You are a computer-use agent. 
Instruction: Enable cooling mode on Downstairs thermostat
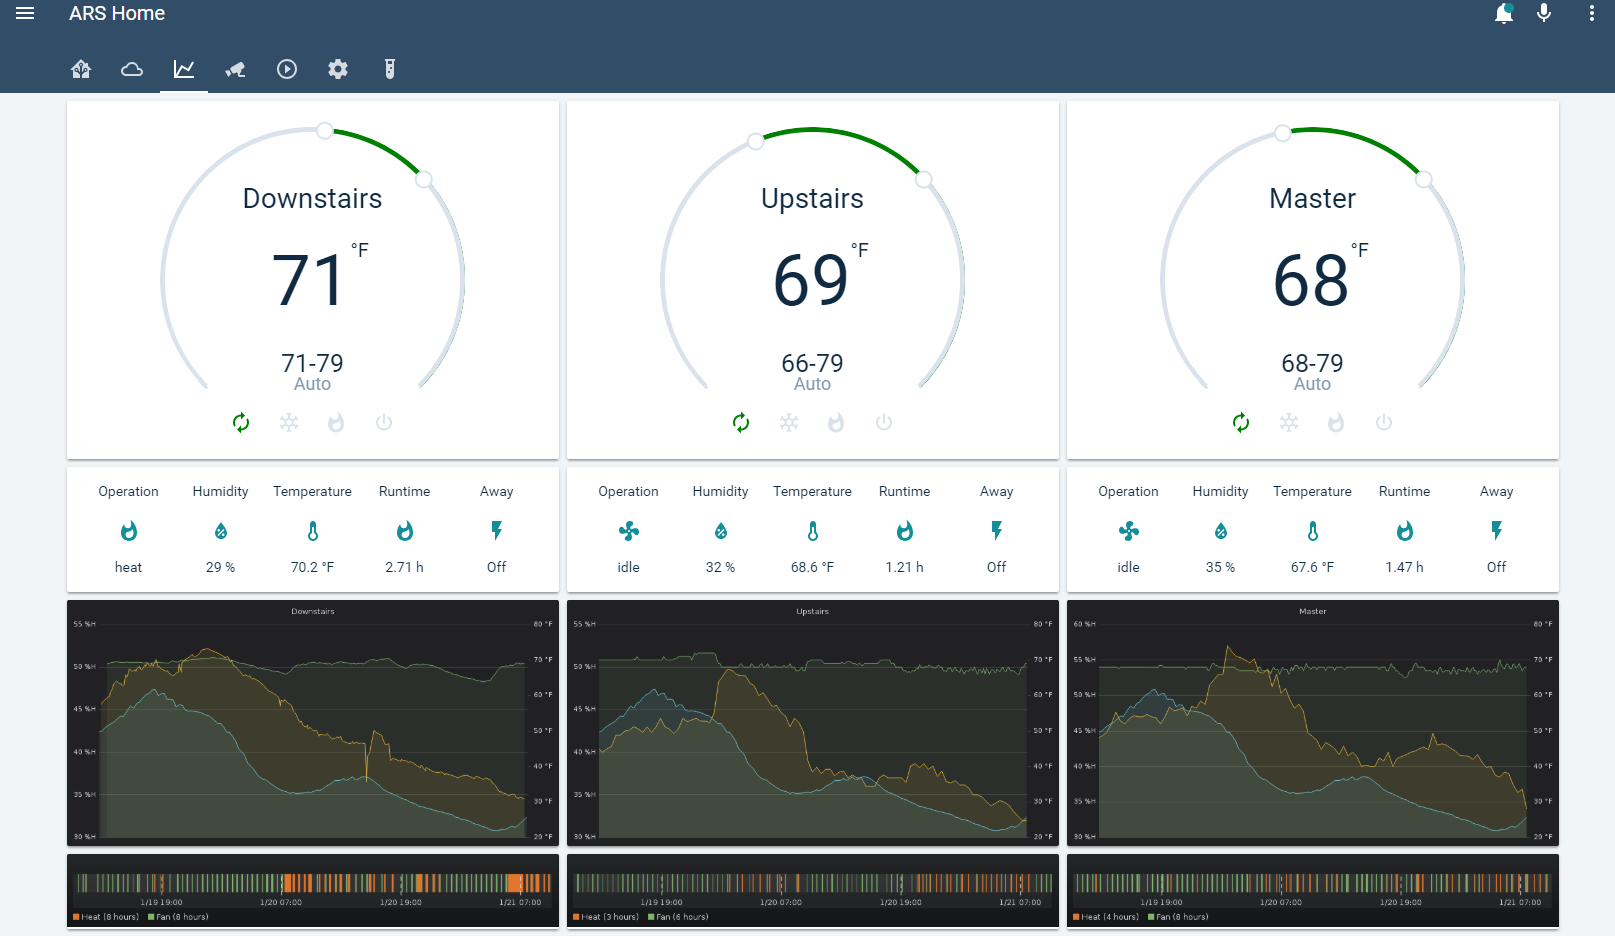289,422
